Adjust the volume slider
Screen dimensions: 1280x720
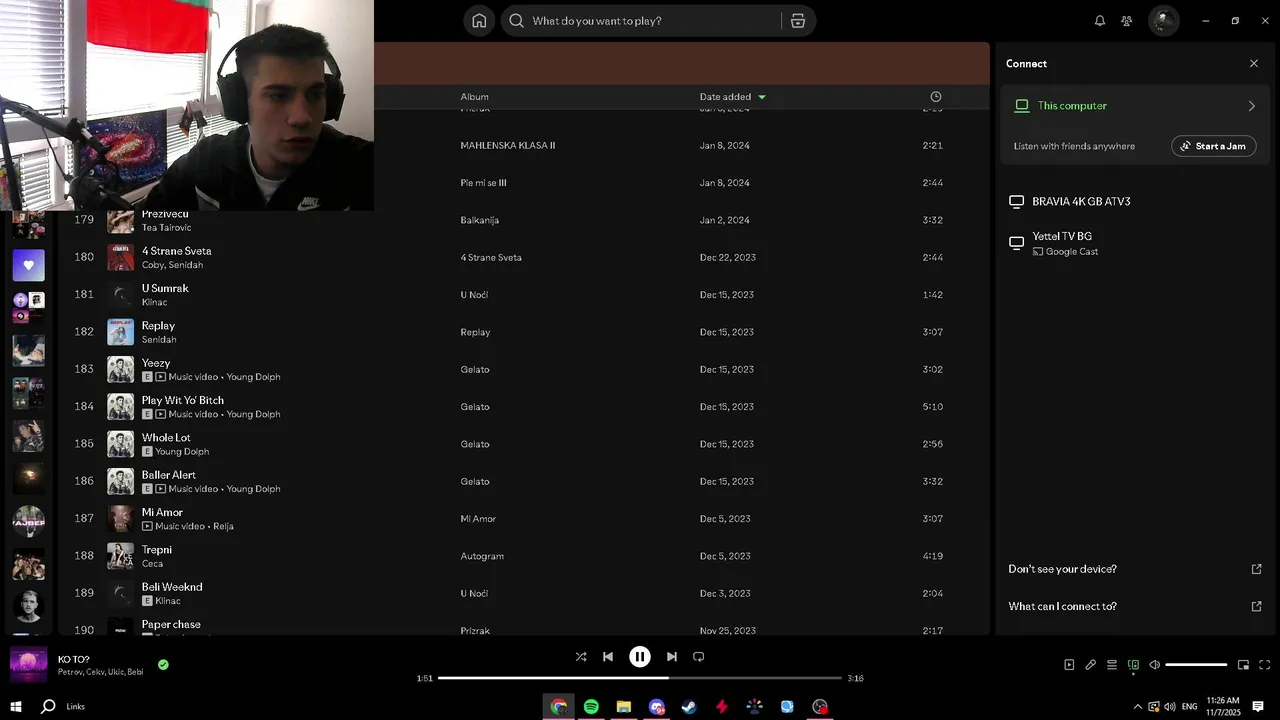click(1196, 665)
